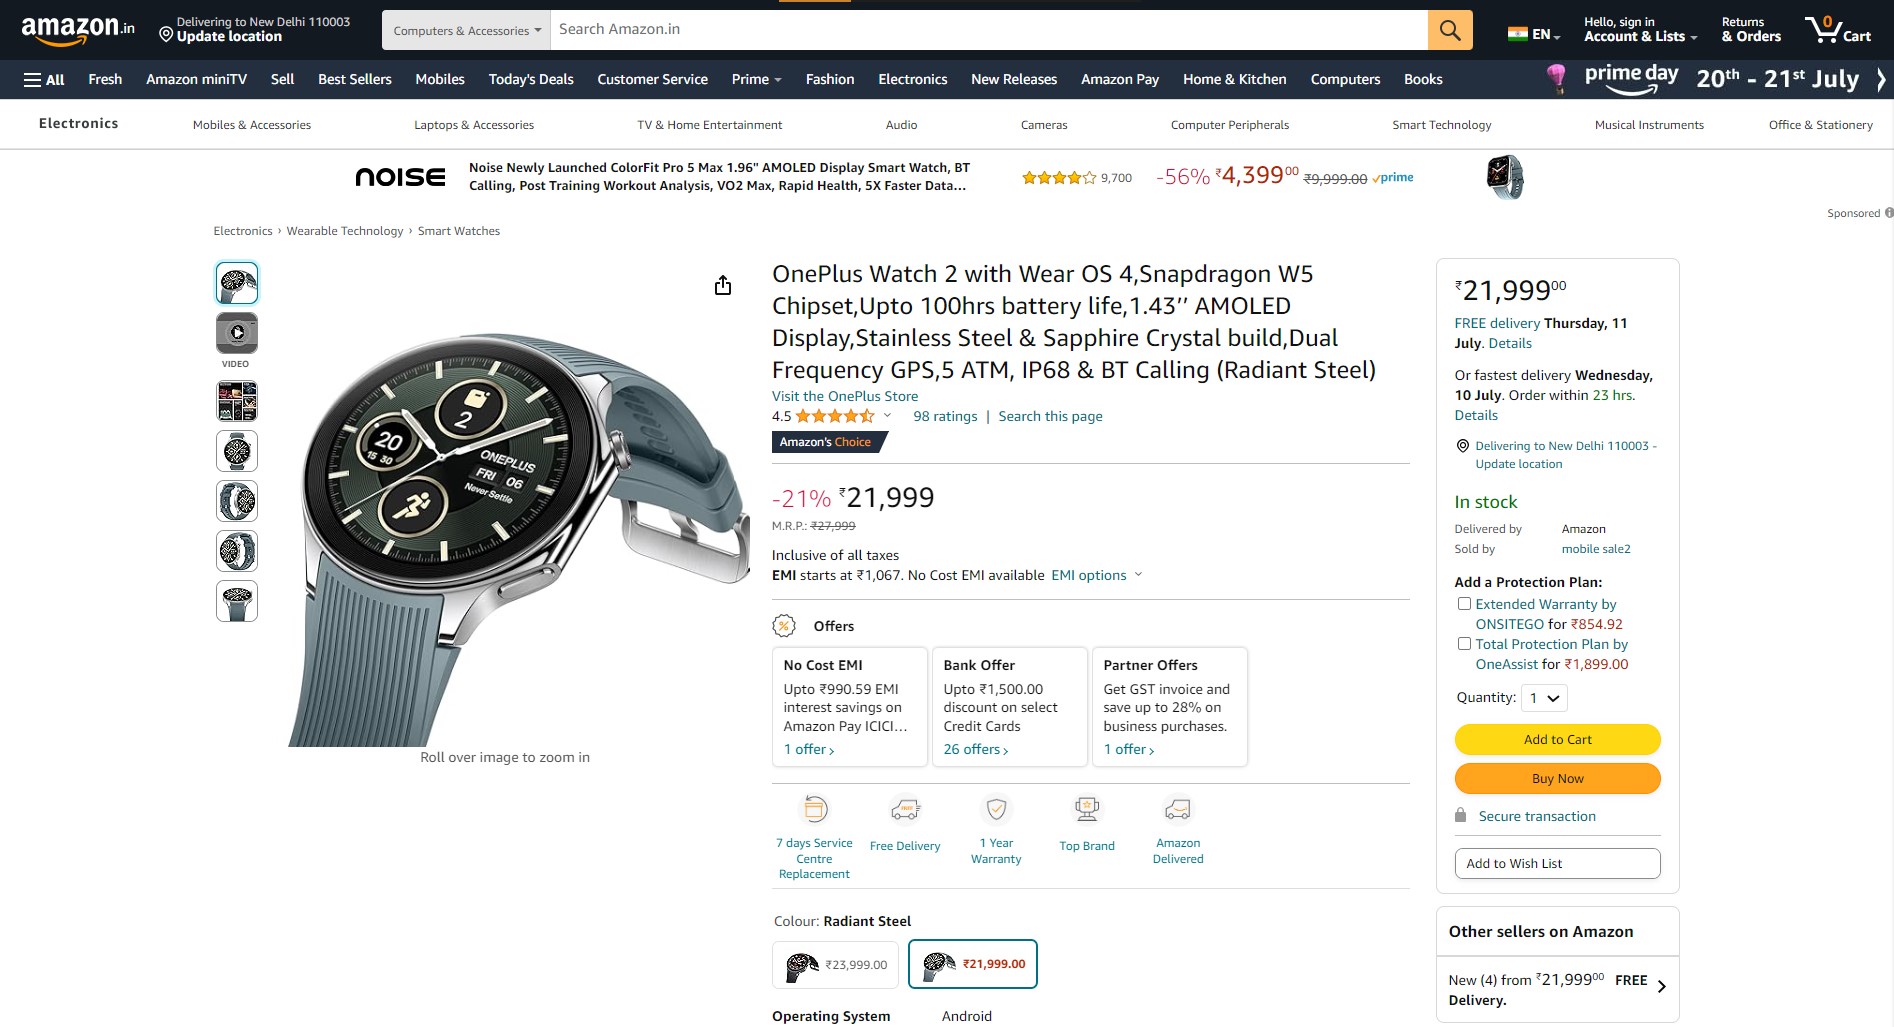Open Today's Deals in navigation bar
The image size is (1894, 1027).
click(531, 80)
